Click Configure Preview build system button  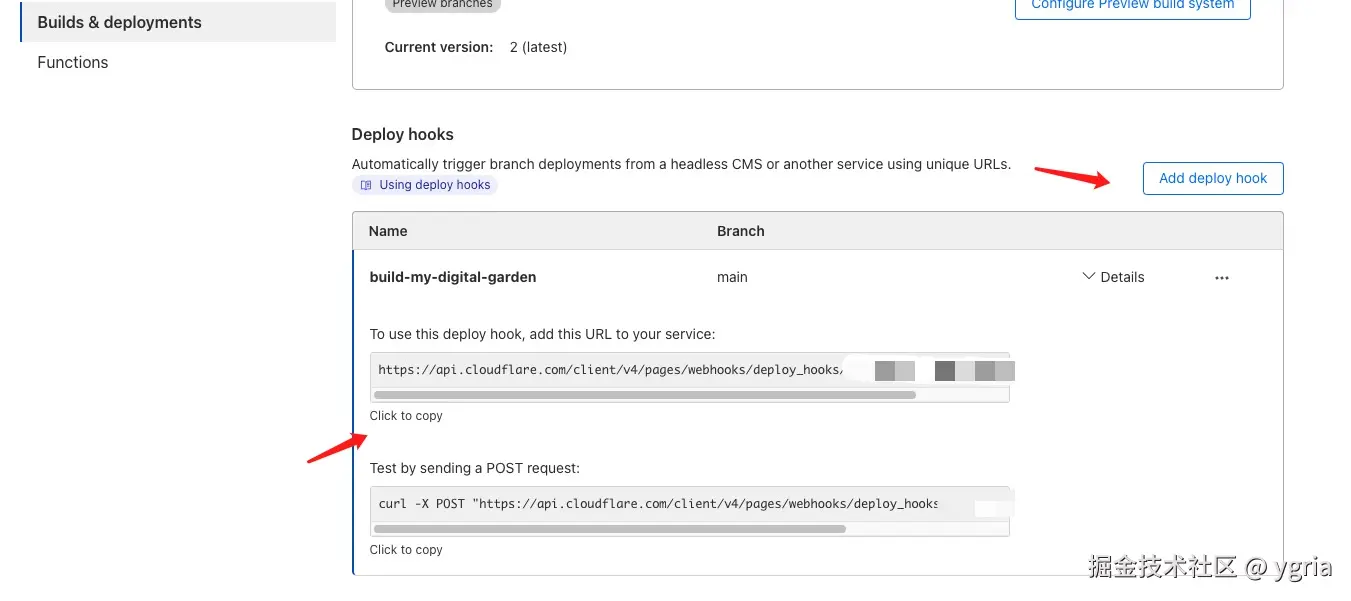[1132, 6]
